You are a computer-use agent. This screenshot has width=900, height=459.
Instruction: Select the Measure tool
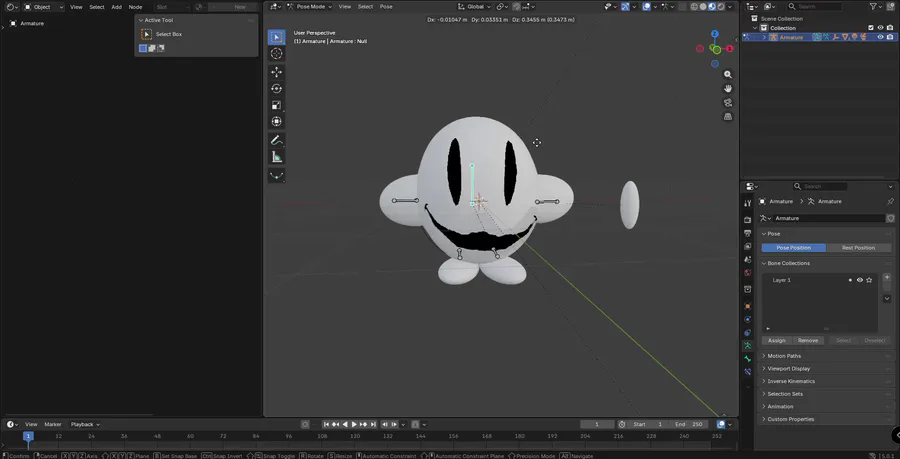click(x=277, y=157)
